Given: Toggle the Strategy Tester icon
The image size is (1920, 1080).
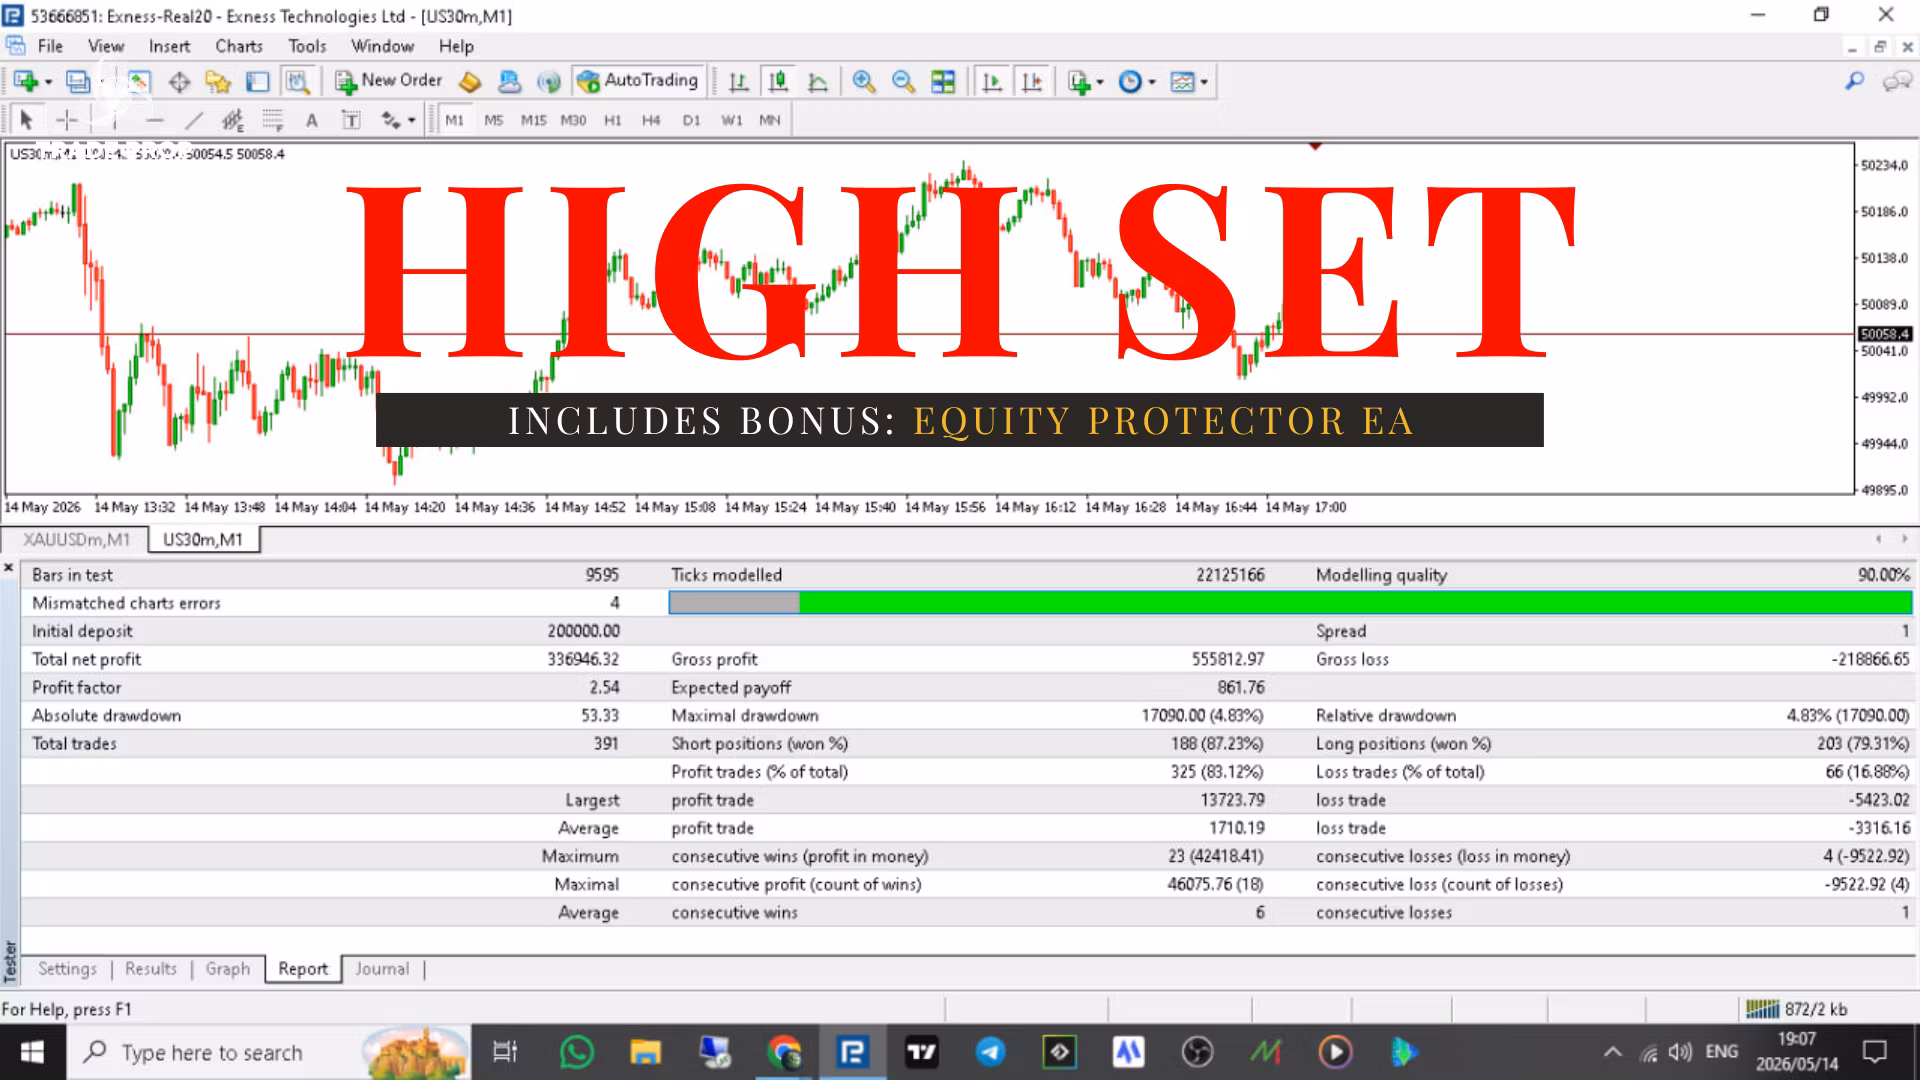Looking at the screenshot, I should pyautogui.click(x=297, y=82).
